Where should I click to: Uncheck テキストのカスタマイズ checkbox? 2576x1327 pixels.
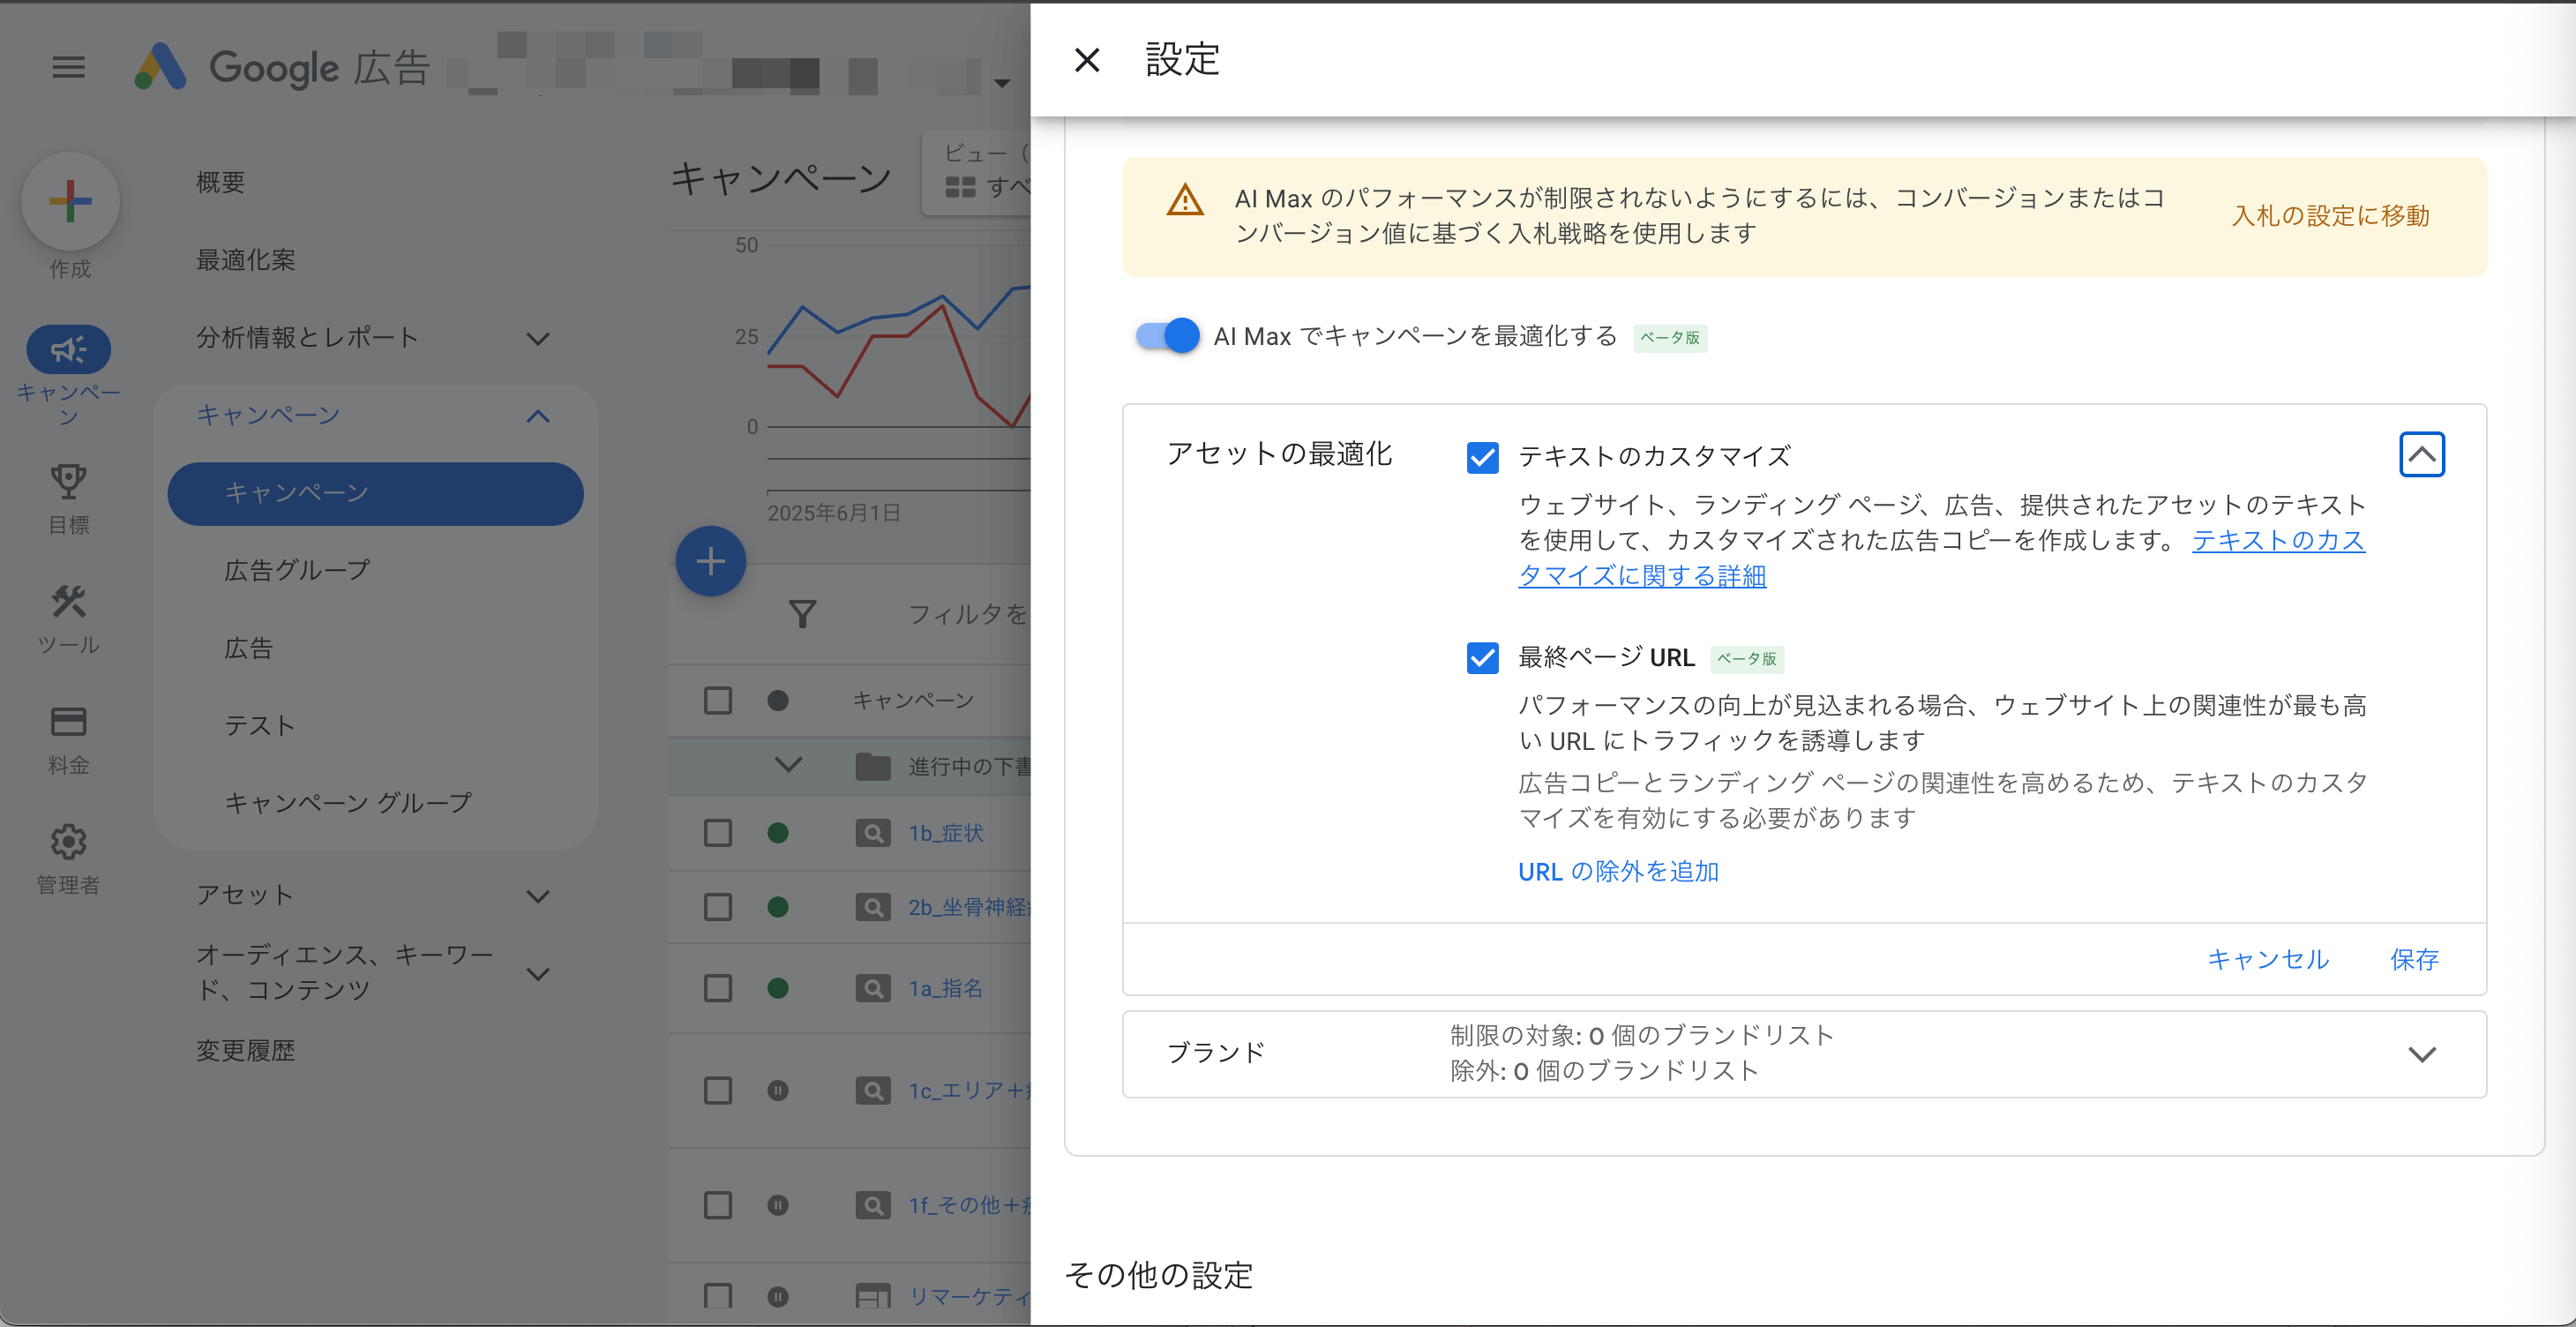point(1482,457)
